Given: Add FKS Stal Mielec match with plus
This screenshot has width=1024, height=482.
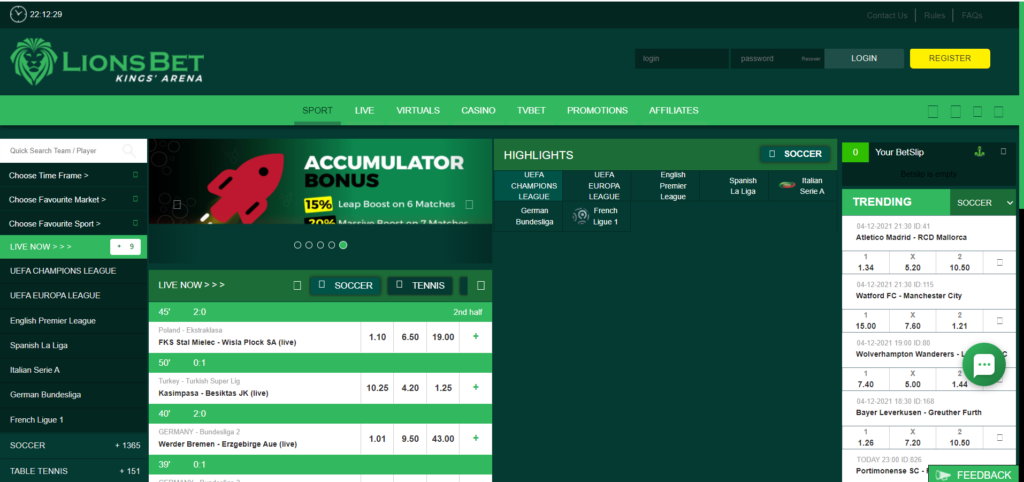Looking at the screenshot, I should [x=475, y=336].
